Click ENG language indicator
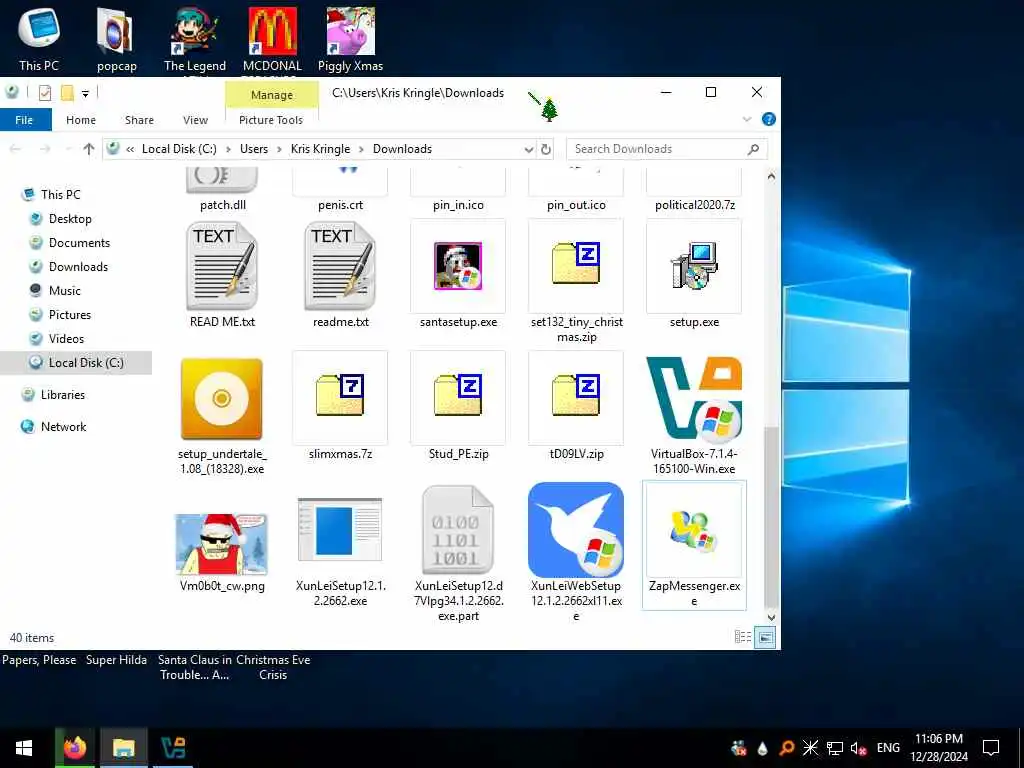 (x=888, y=748)
